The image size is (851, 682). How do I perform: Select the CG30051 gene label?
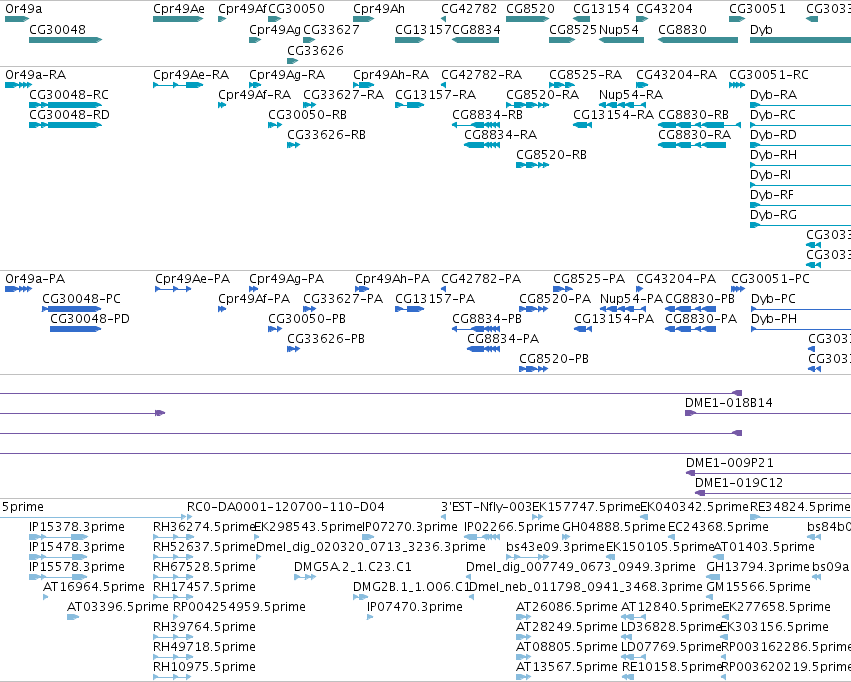coord(757,9)
